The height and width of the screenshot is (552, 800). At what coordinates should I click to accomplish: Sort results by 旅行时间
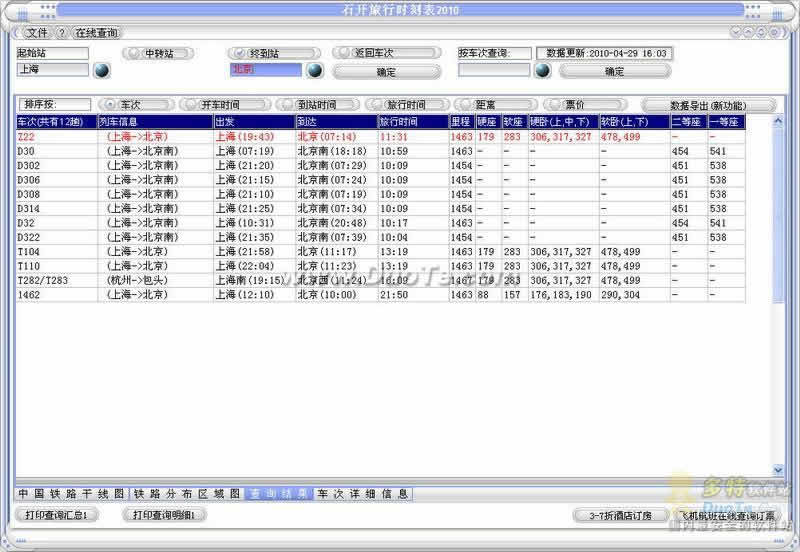pyautogui.click(x=407, y=105)
